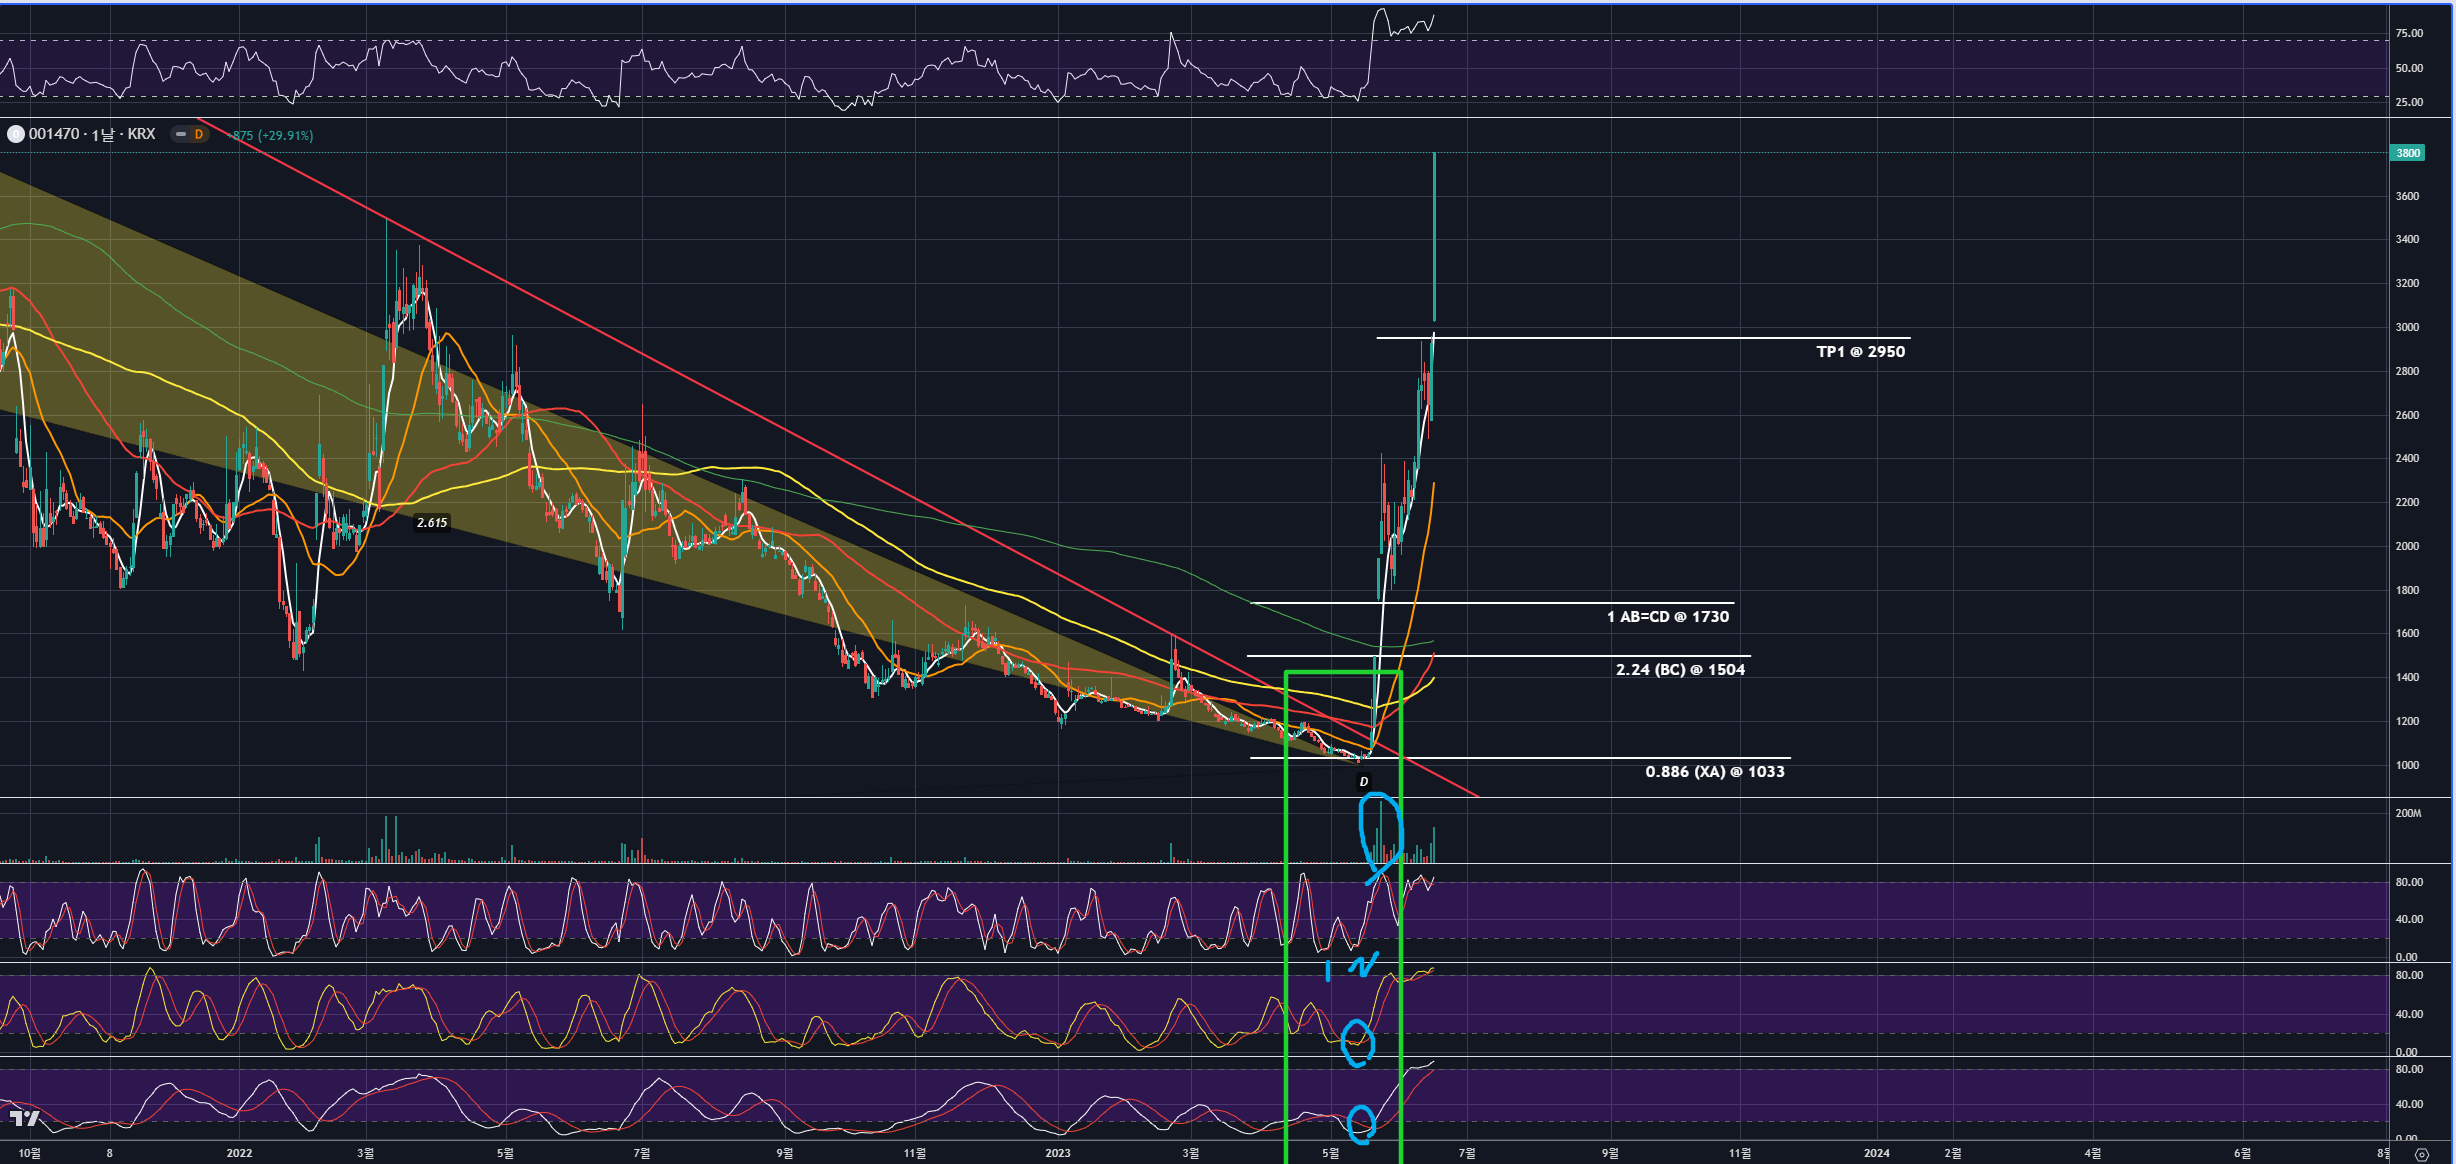Click the 75.00 level on RSI scale
Image resolution: width=2456 pixels, height=1164 pixels.
(2409, 33)
